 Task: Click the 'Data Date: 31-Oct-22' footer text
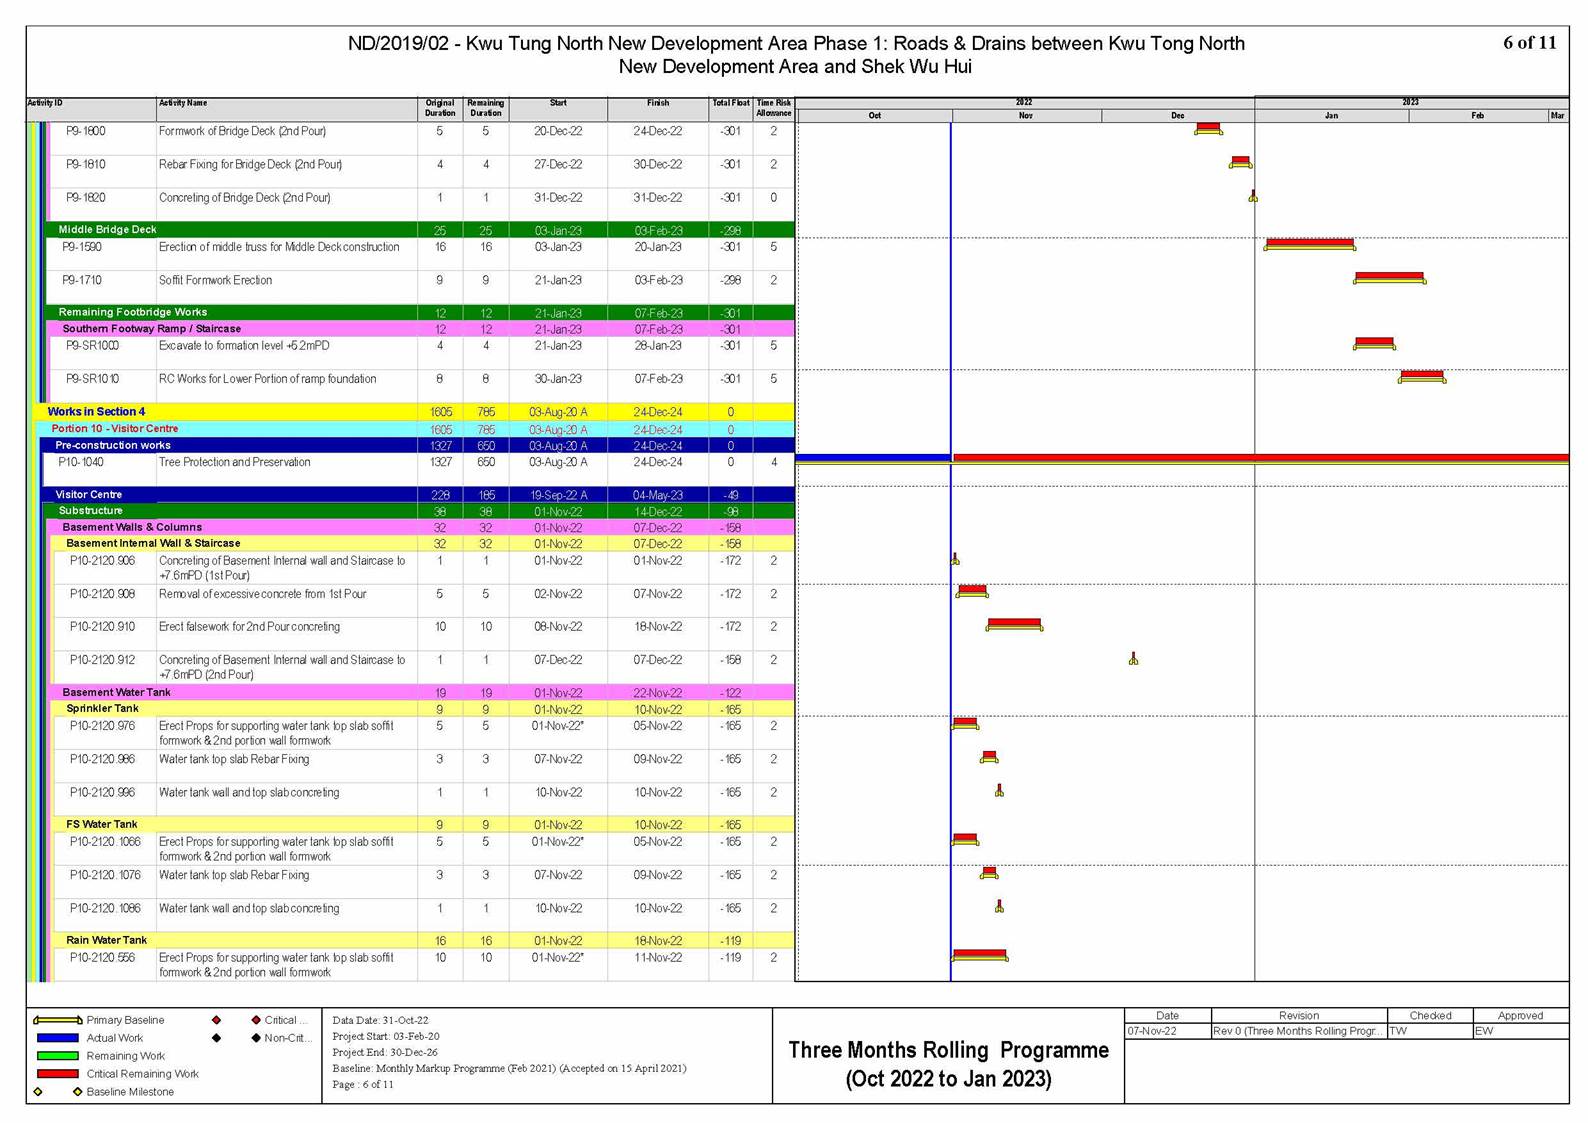pyautogui.click(x=380, y=1021)
